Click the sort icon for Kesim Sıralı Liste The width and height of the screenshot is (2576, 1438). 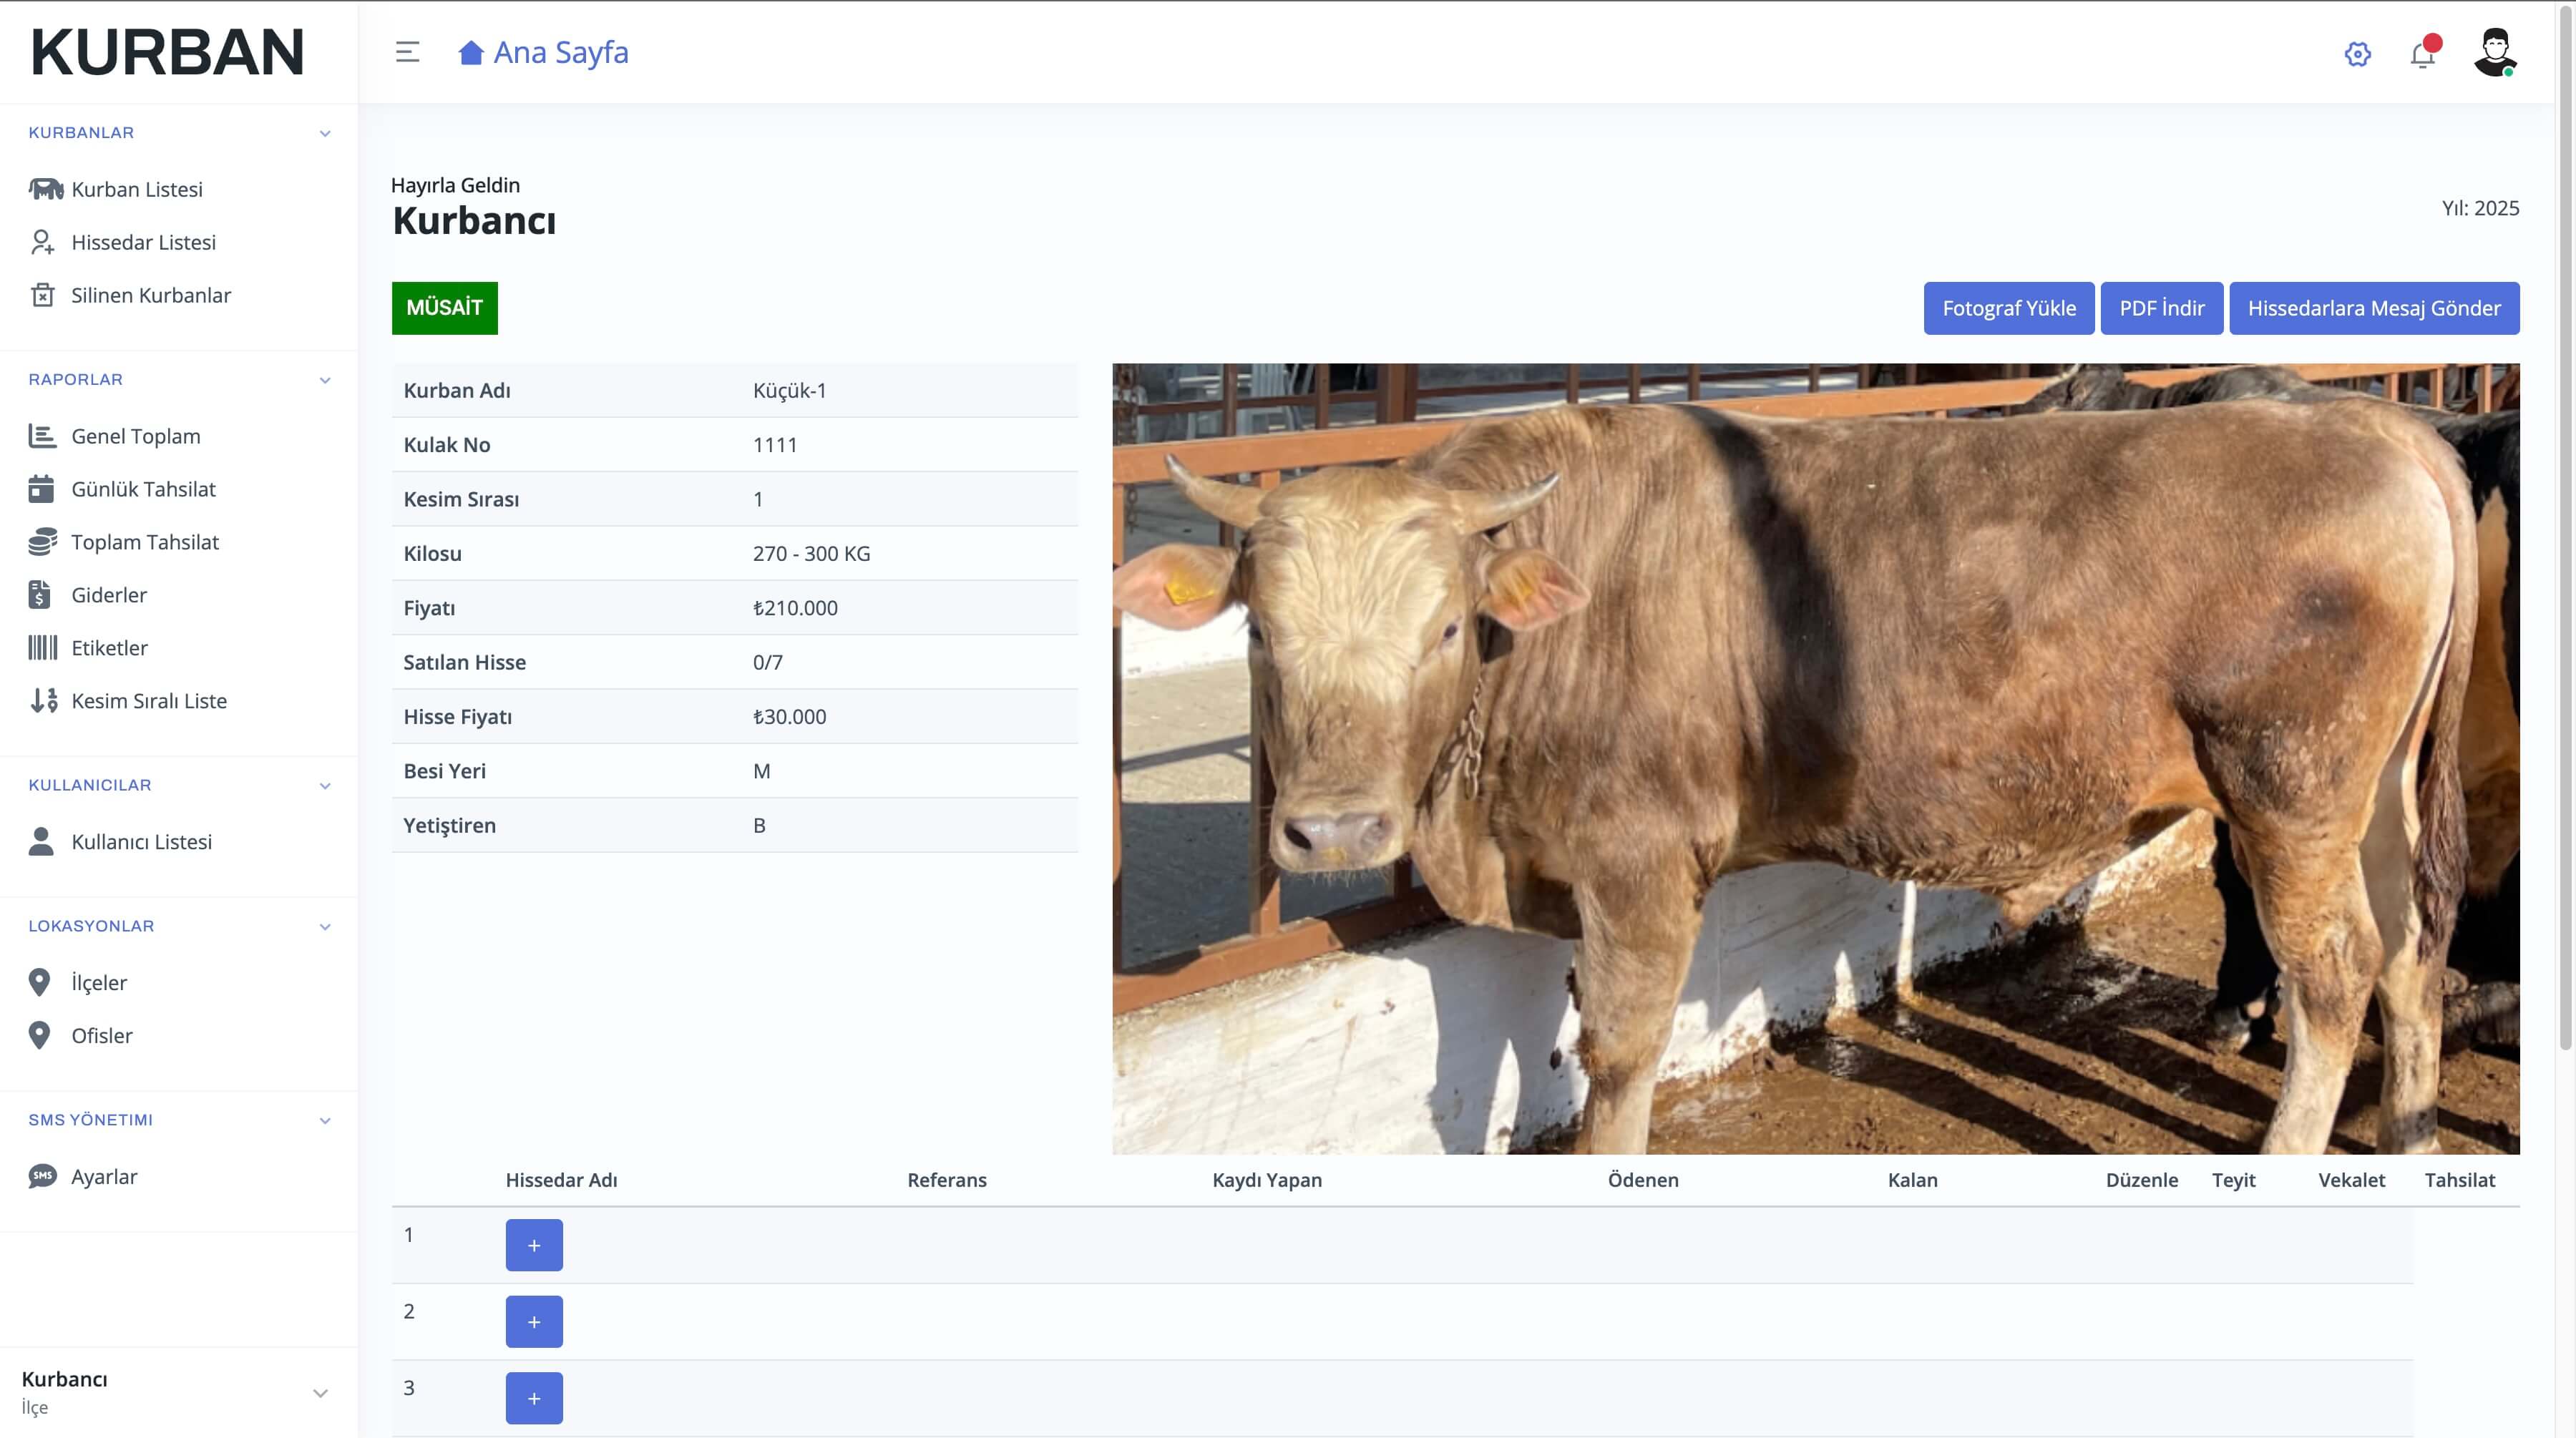(x=43, y=701)
